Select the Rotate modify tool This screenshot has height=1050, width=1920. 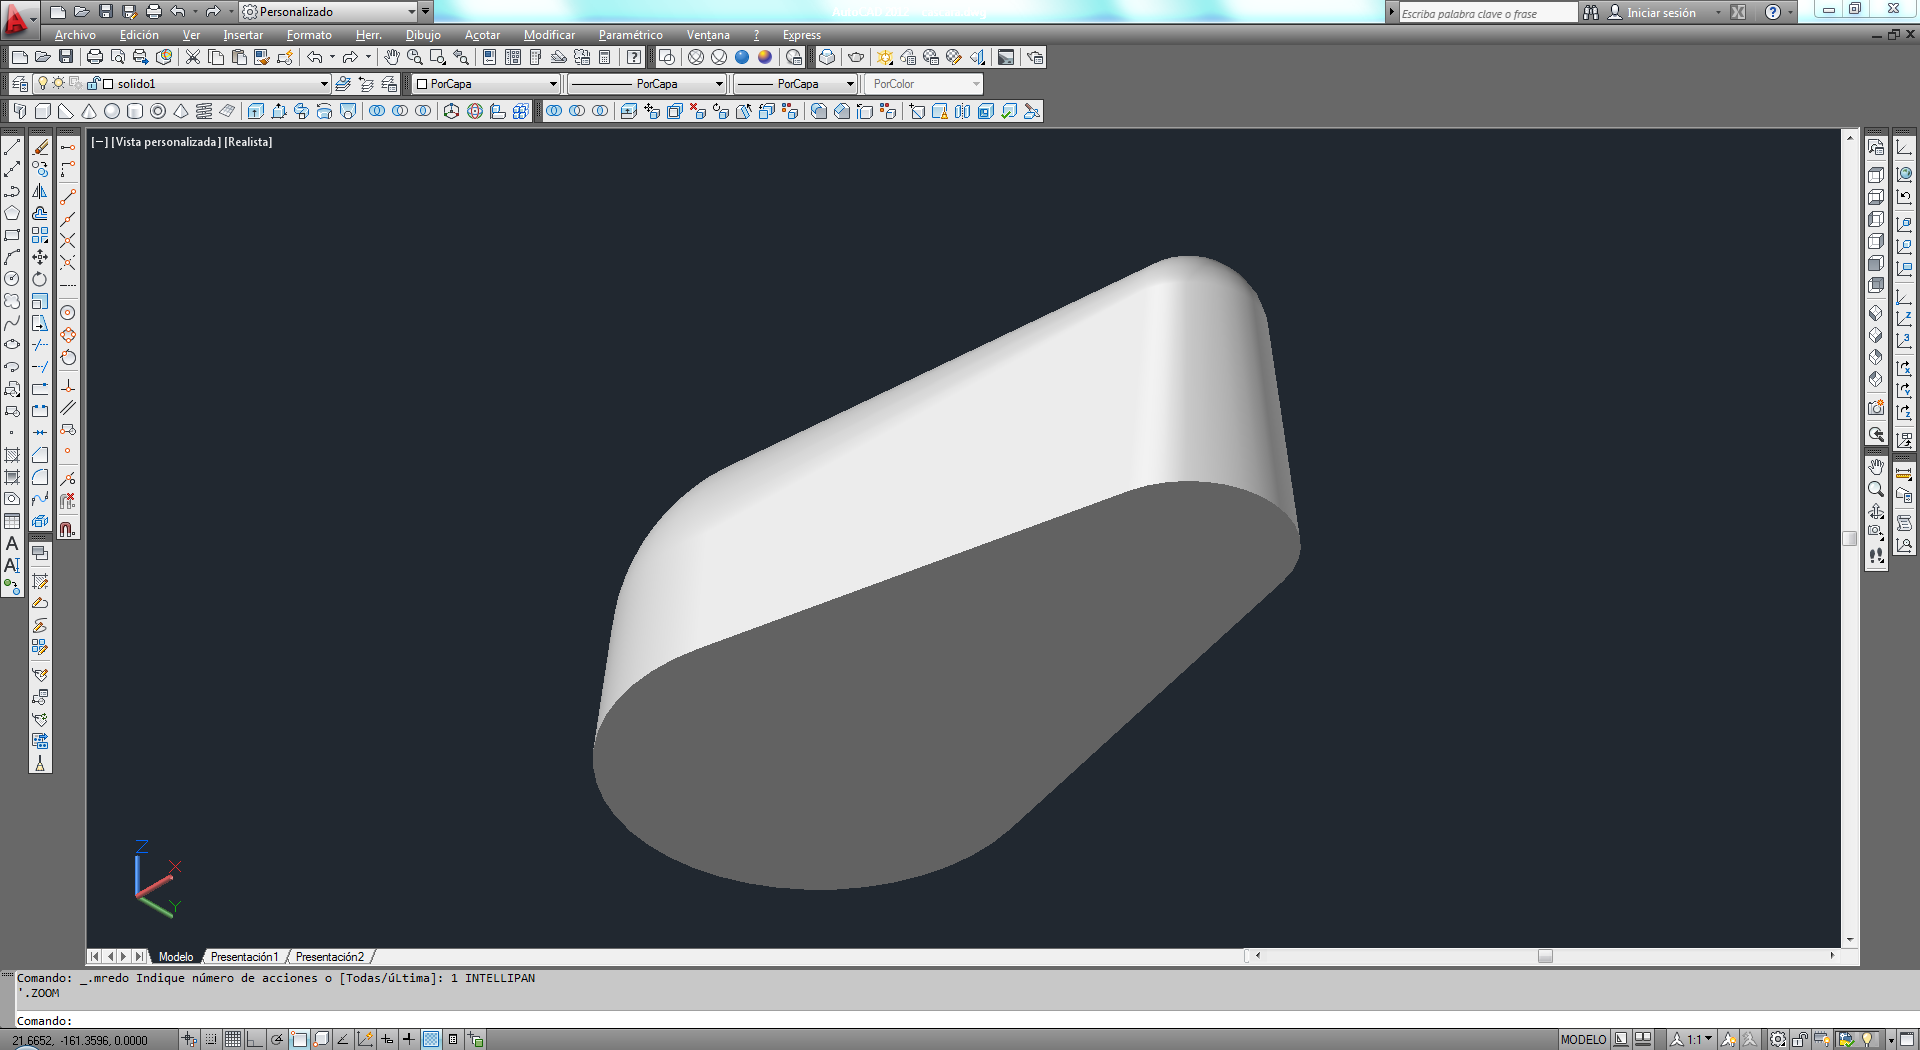coord(40,279)
